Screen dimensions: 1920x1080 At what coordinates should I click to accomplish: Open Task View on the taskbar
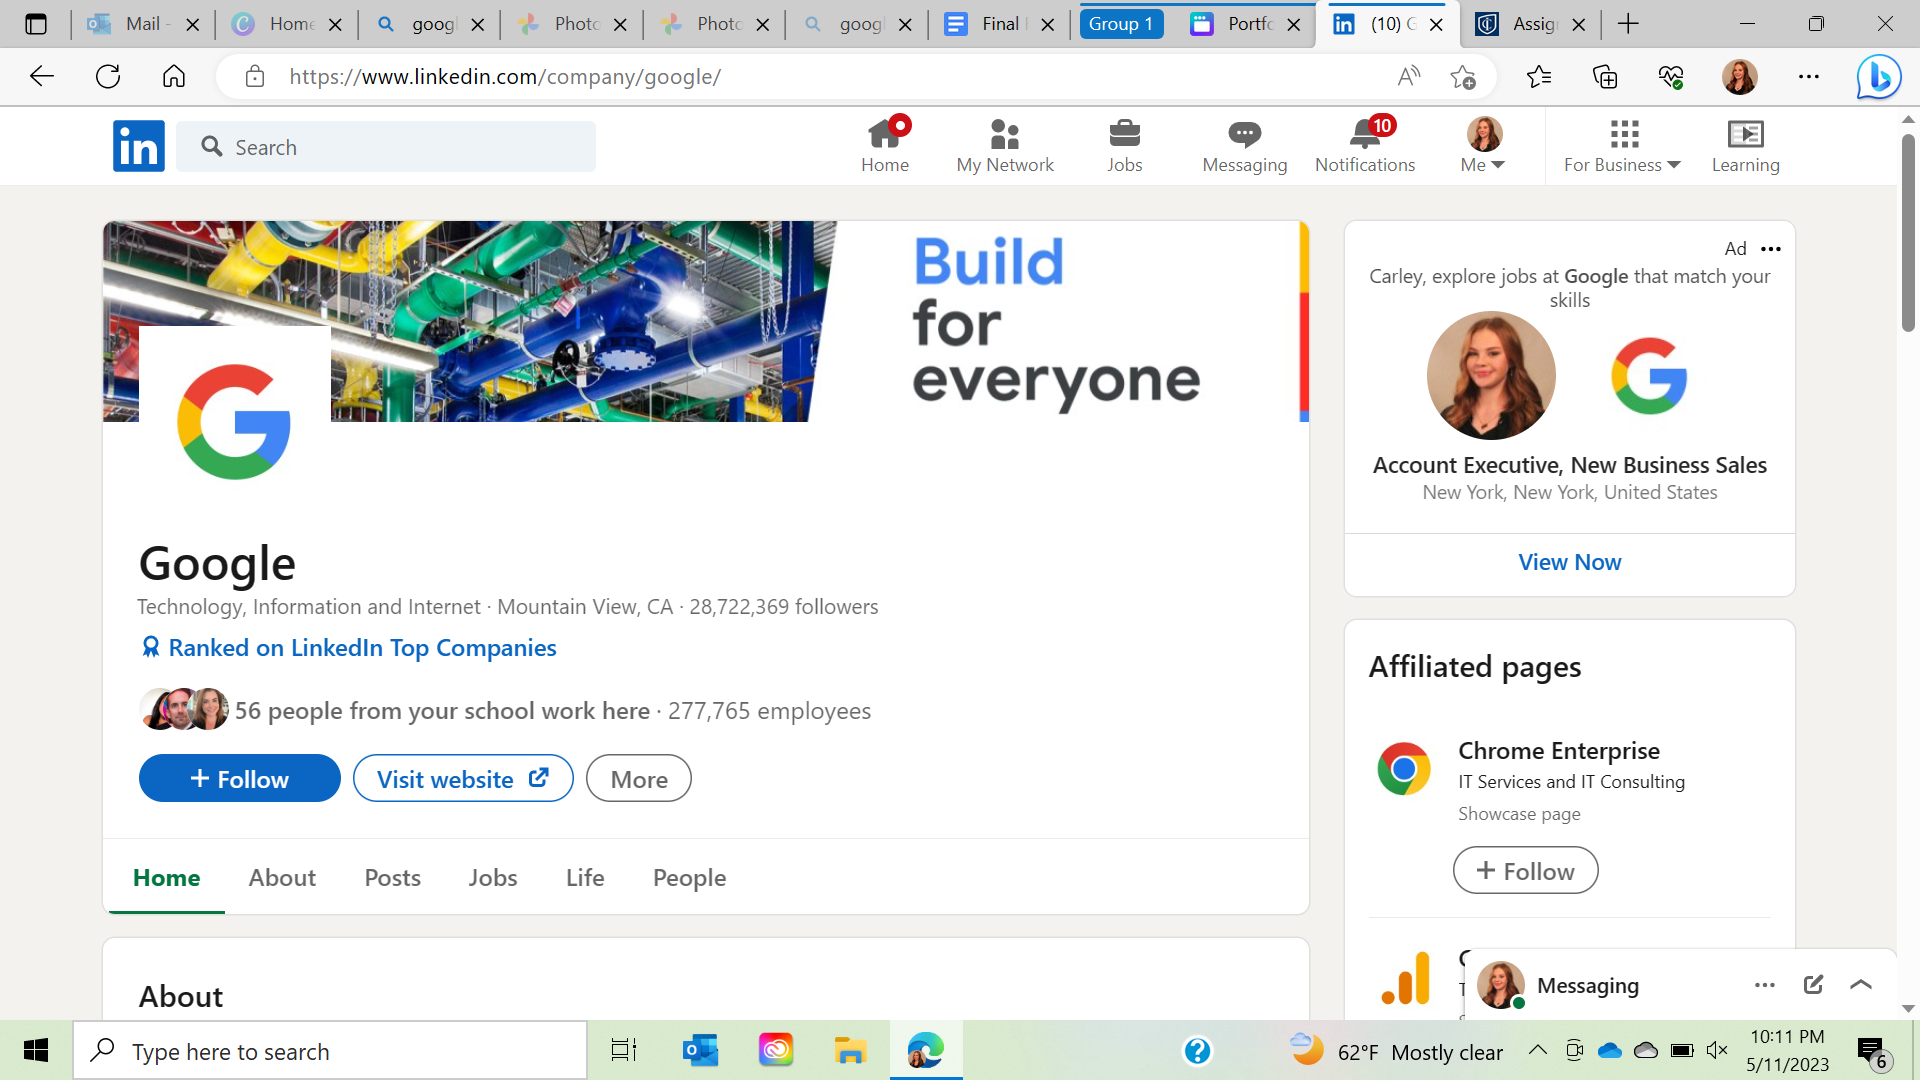tap(624, 1050)
